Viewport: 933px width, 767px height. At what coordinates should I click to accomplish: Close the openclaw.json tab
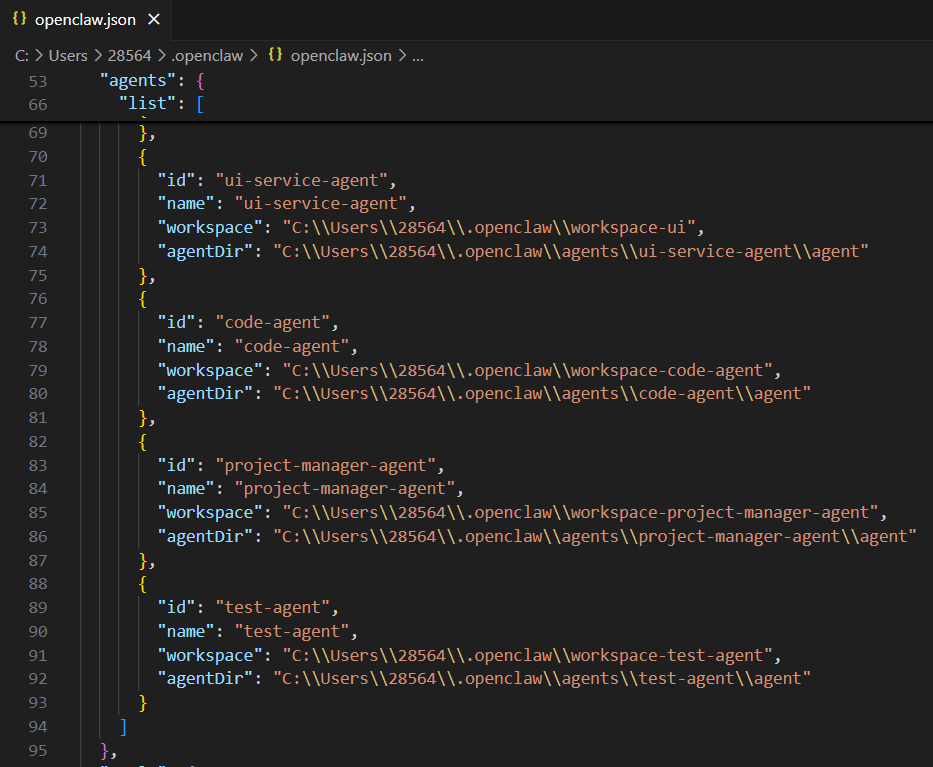pos(154,20)
